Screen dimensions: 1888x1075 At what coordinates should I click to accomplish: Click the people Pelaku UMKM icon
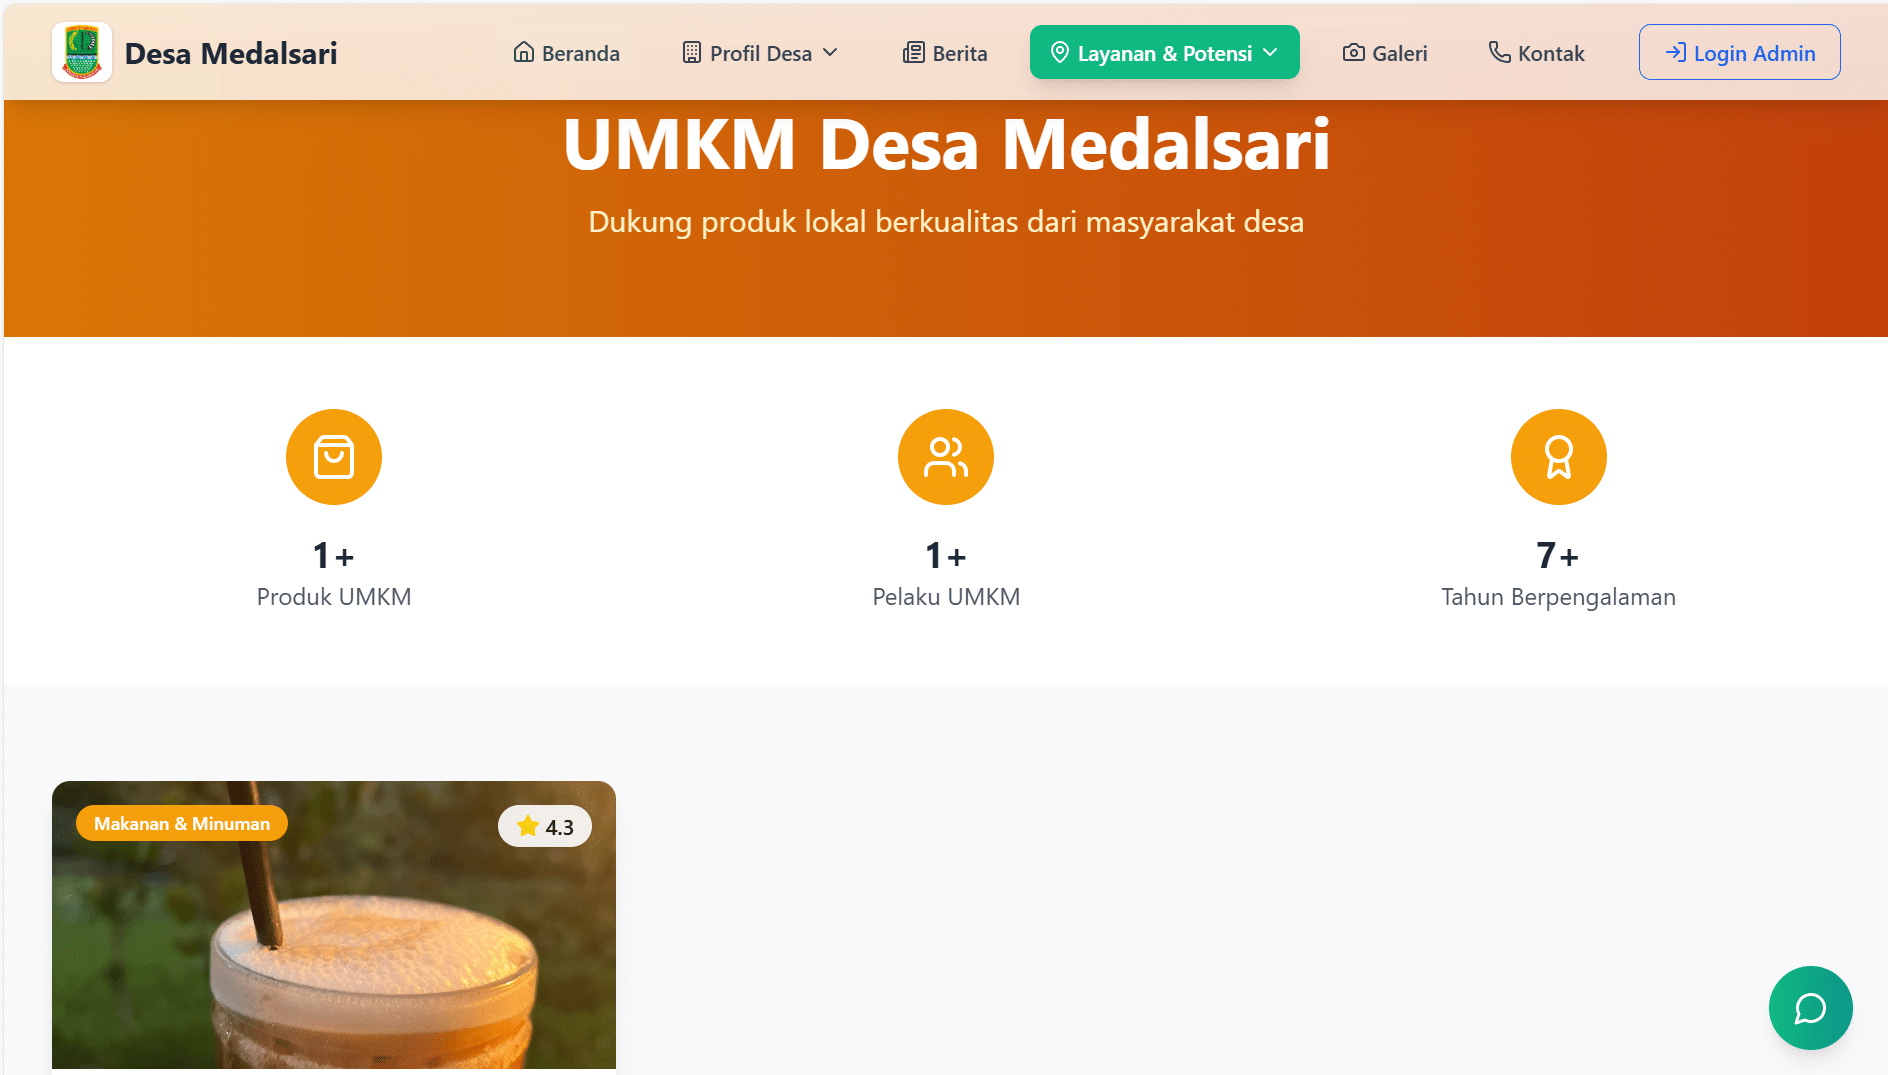[x=946, y=457]
